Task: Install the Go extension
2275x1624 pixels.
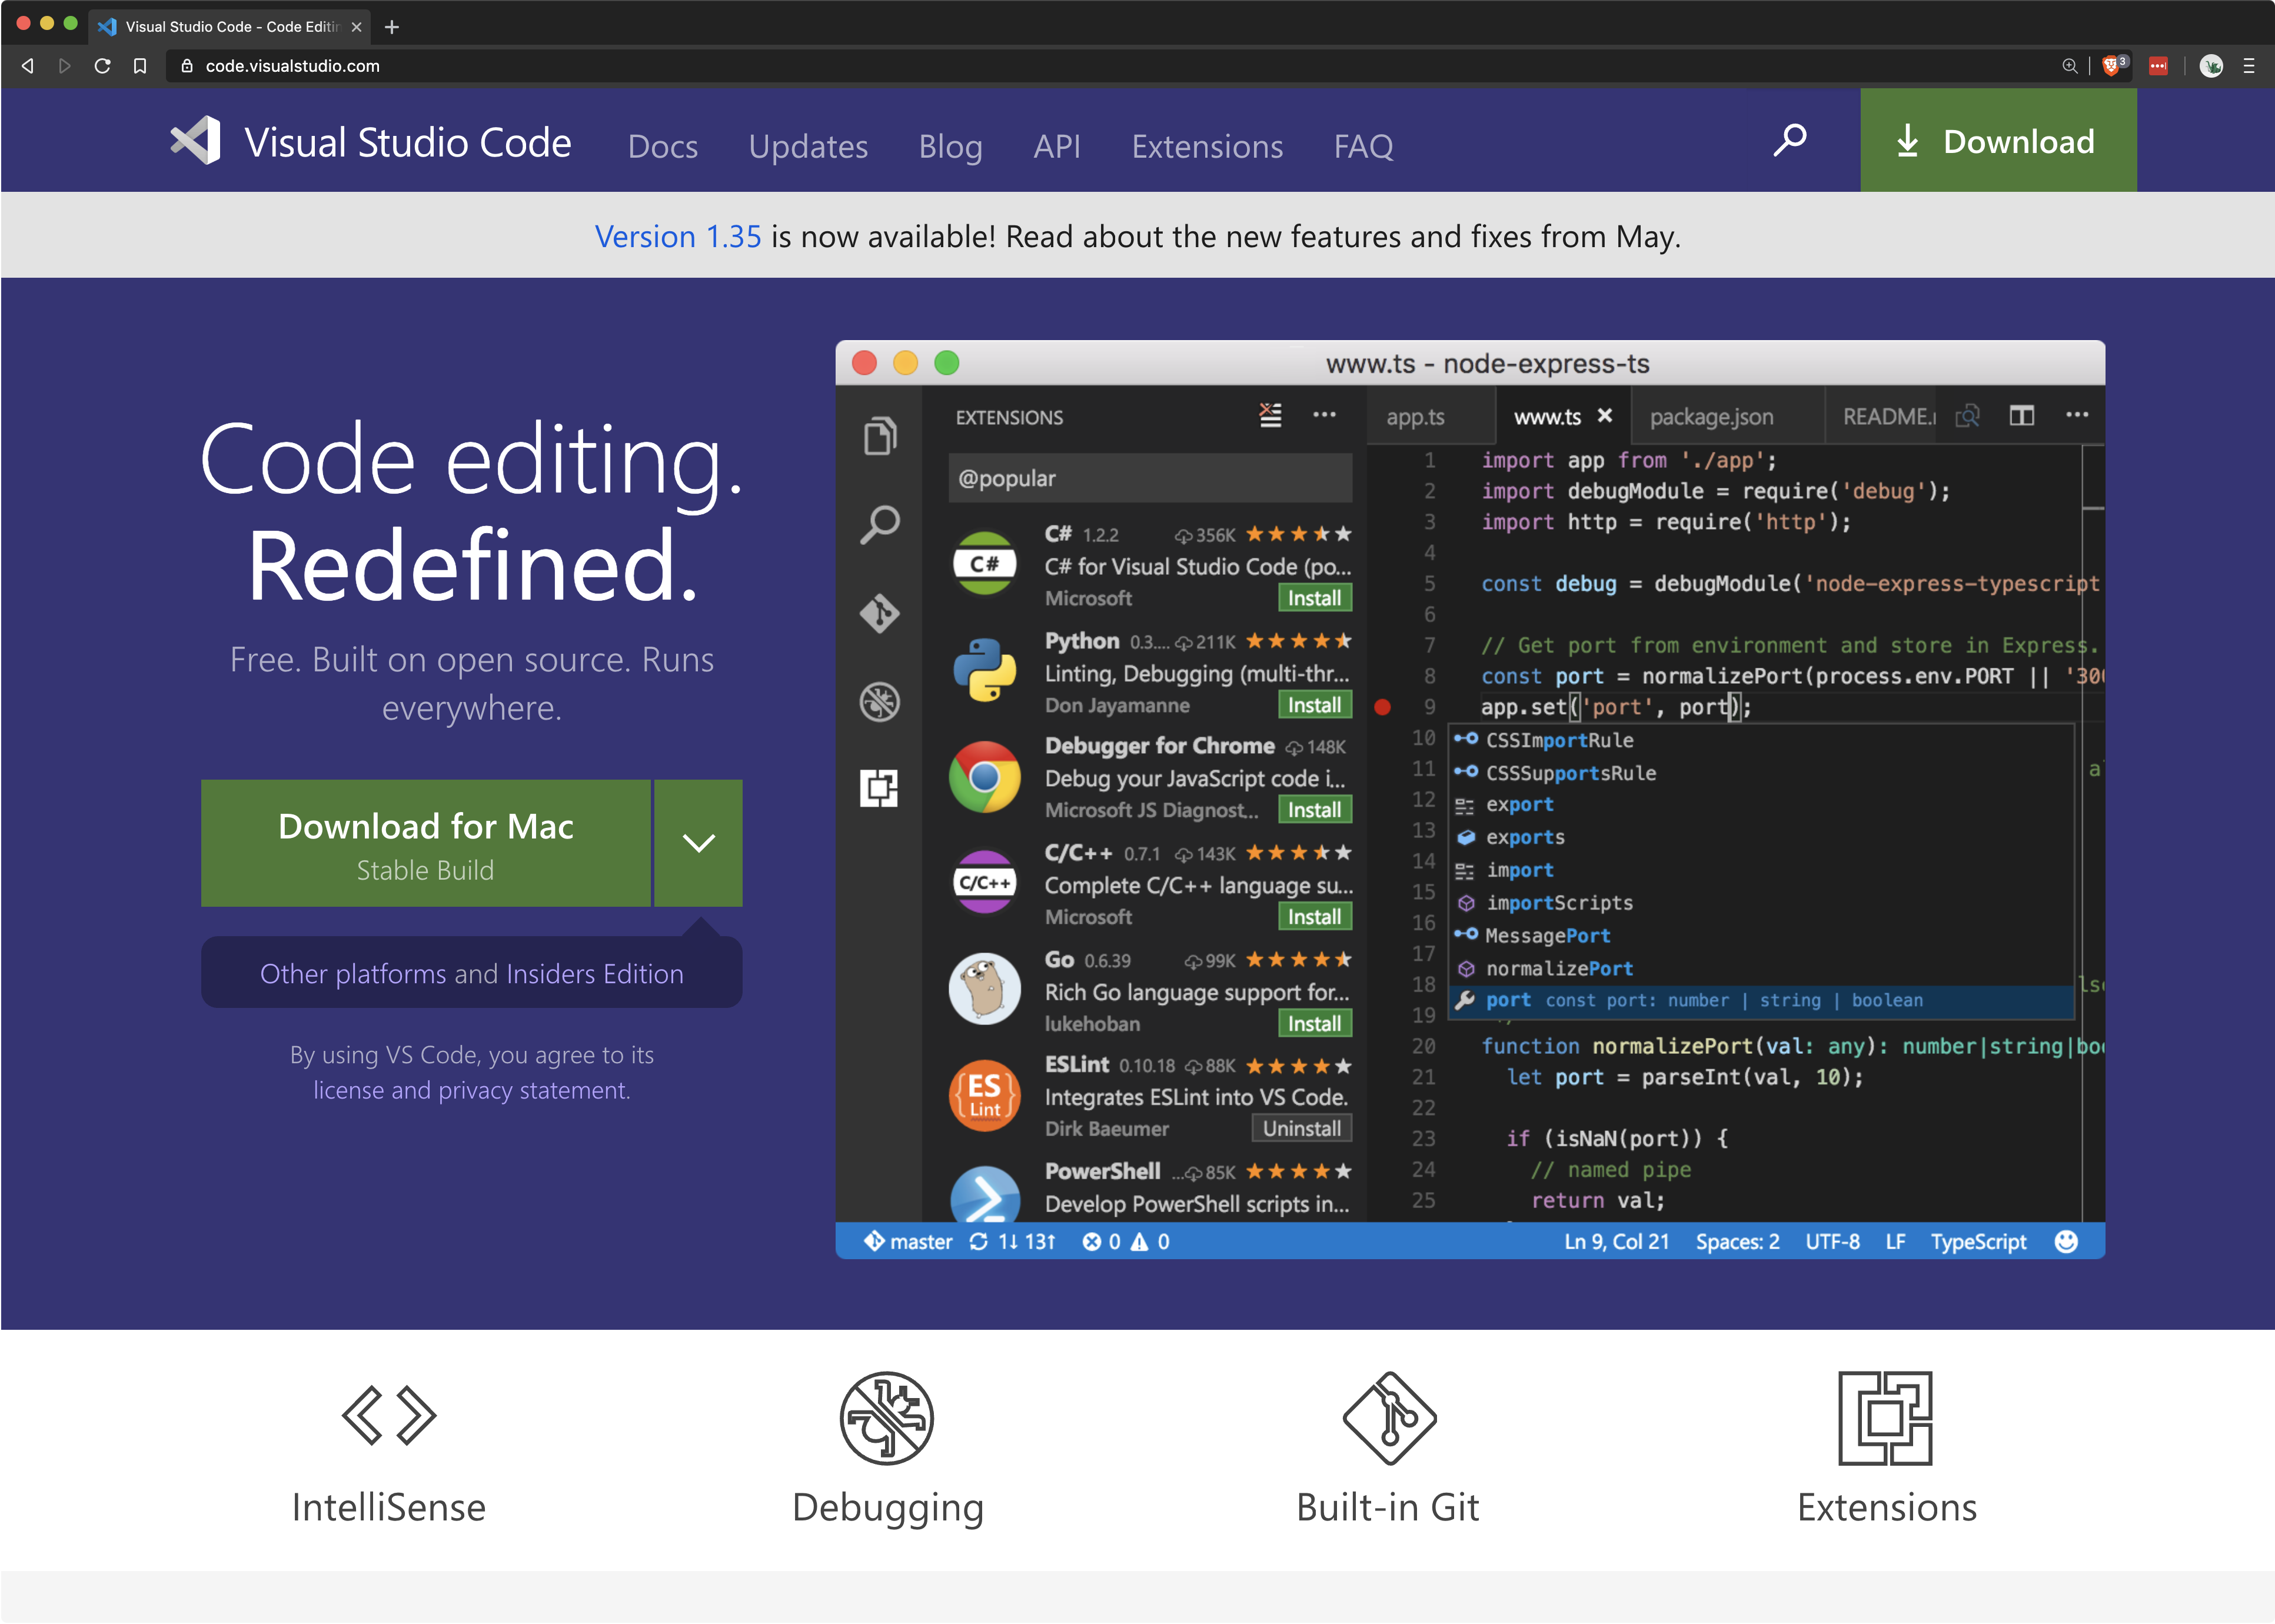Action: click(1314, 1023)
